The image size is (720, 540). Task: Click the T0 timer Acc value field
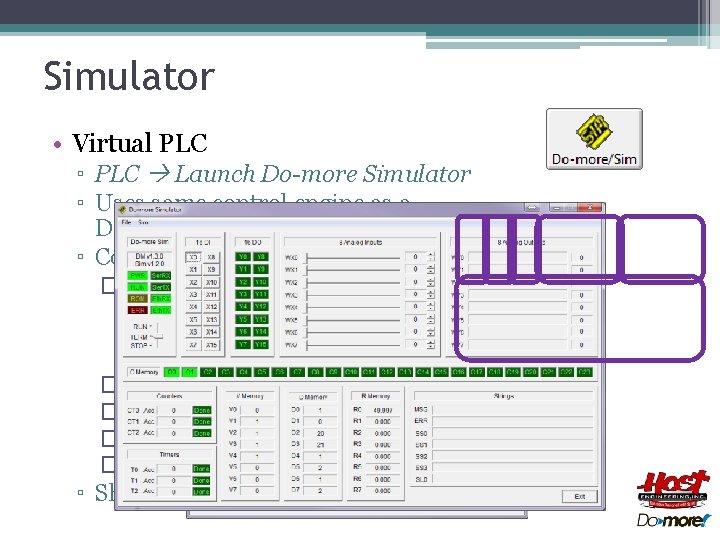click(174, 469)
